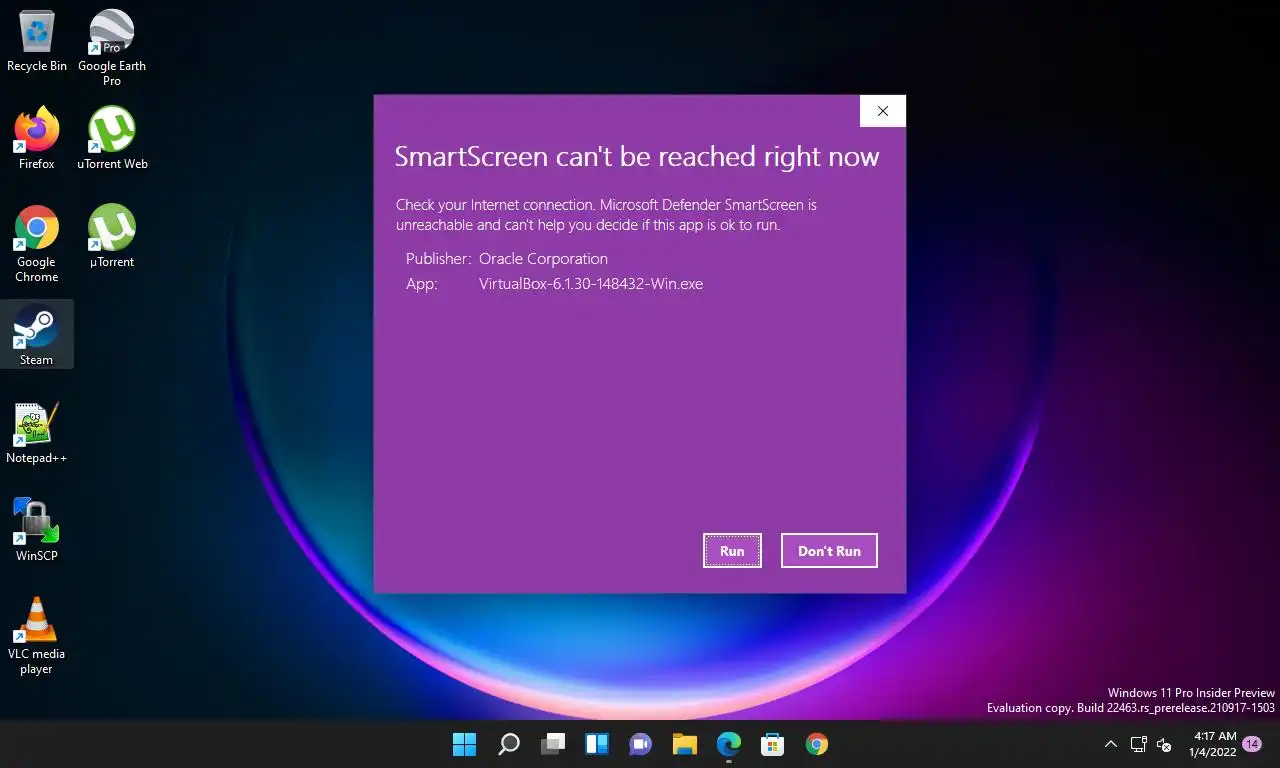Select the Notepad++ desktop shortcut
The height and width of the screenshot is (768, 1280).
37,432
